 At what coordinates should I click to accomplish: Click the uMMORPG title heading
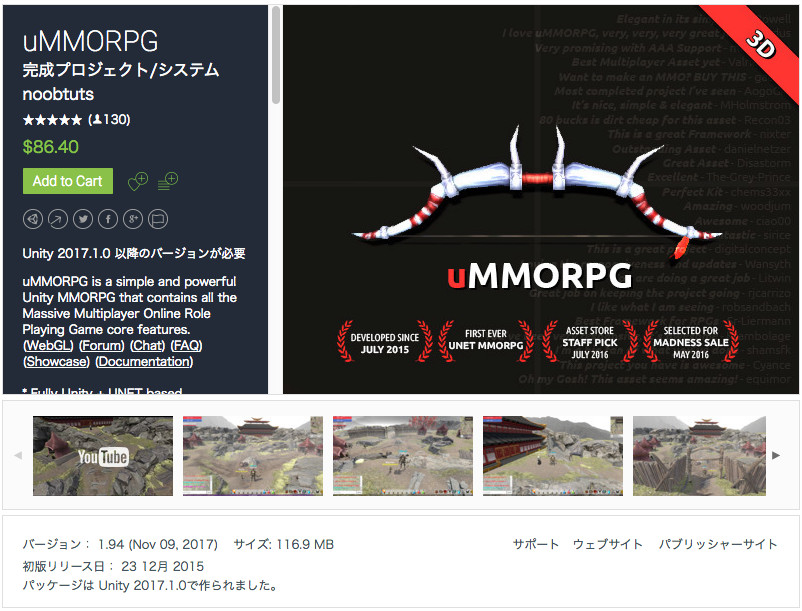[x=91, y=41]
